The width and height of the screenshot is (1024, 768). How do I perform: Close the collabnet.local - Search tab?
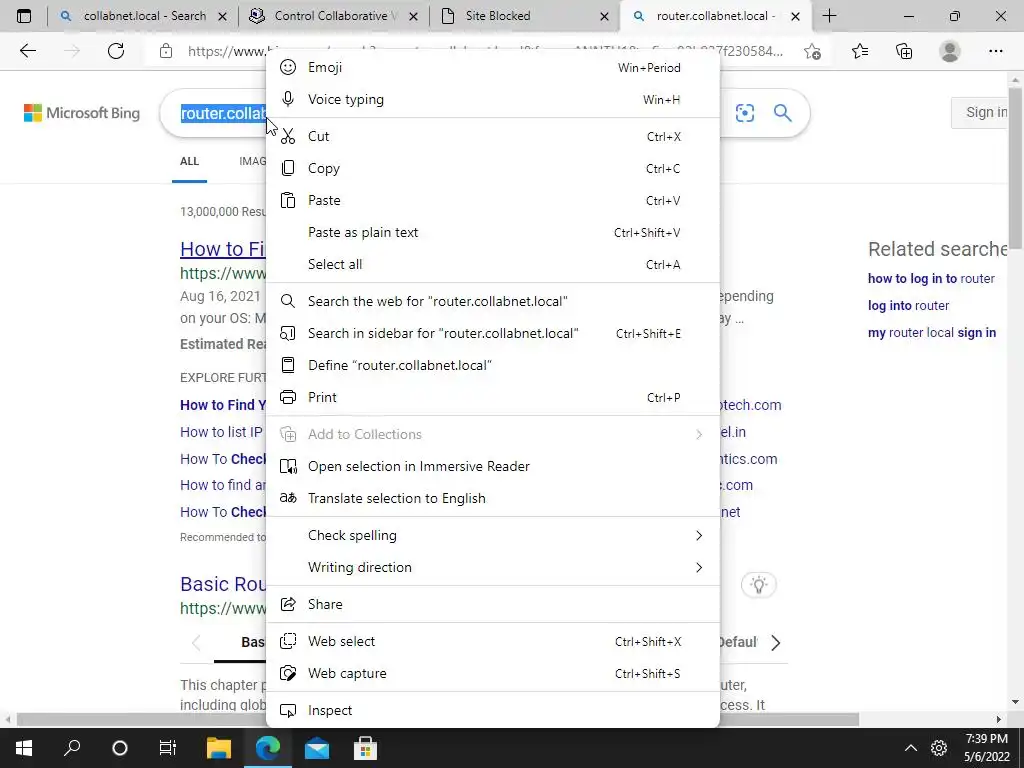point(222,16)
